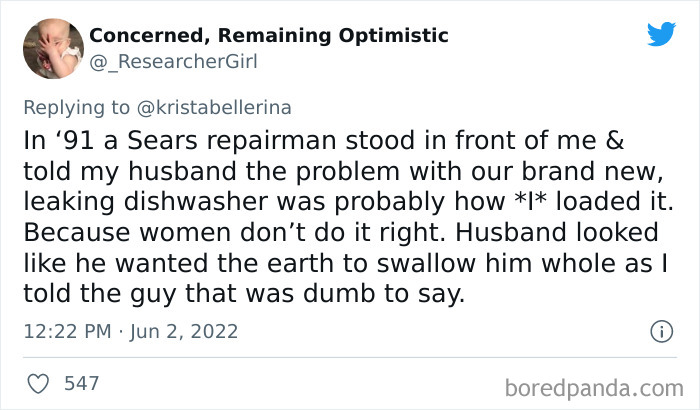Image resolution: width=700 pixels, height=410 pixels.
Task: Click the tweet's first line starting In '91
Action: (324, 141)
